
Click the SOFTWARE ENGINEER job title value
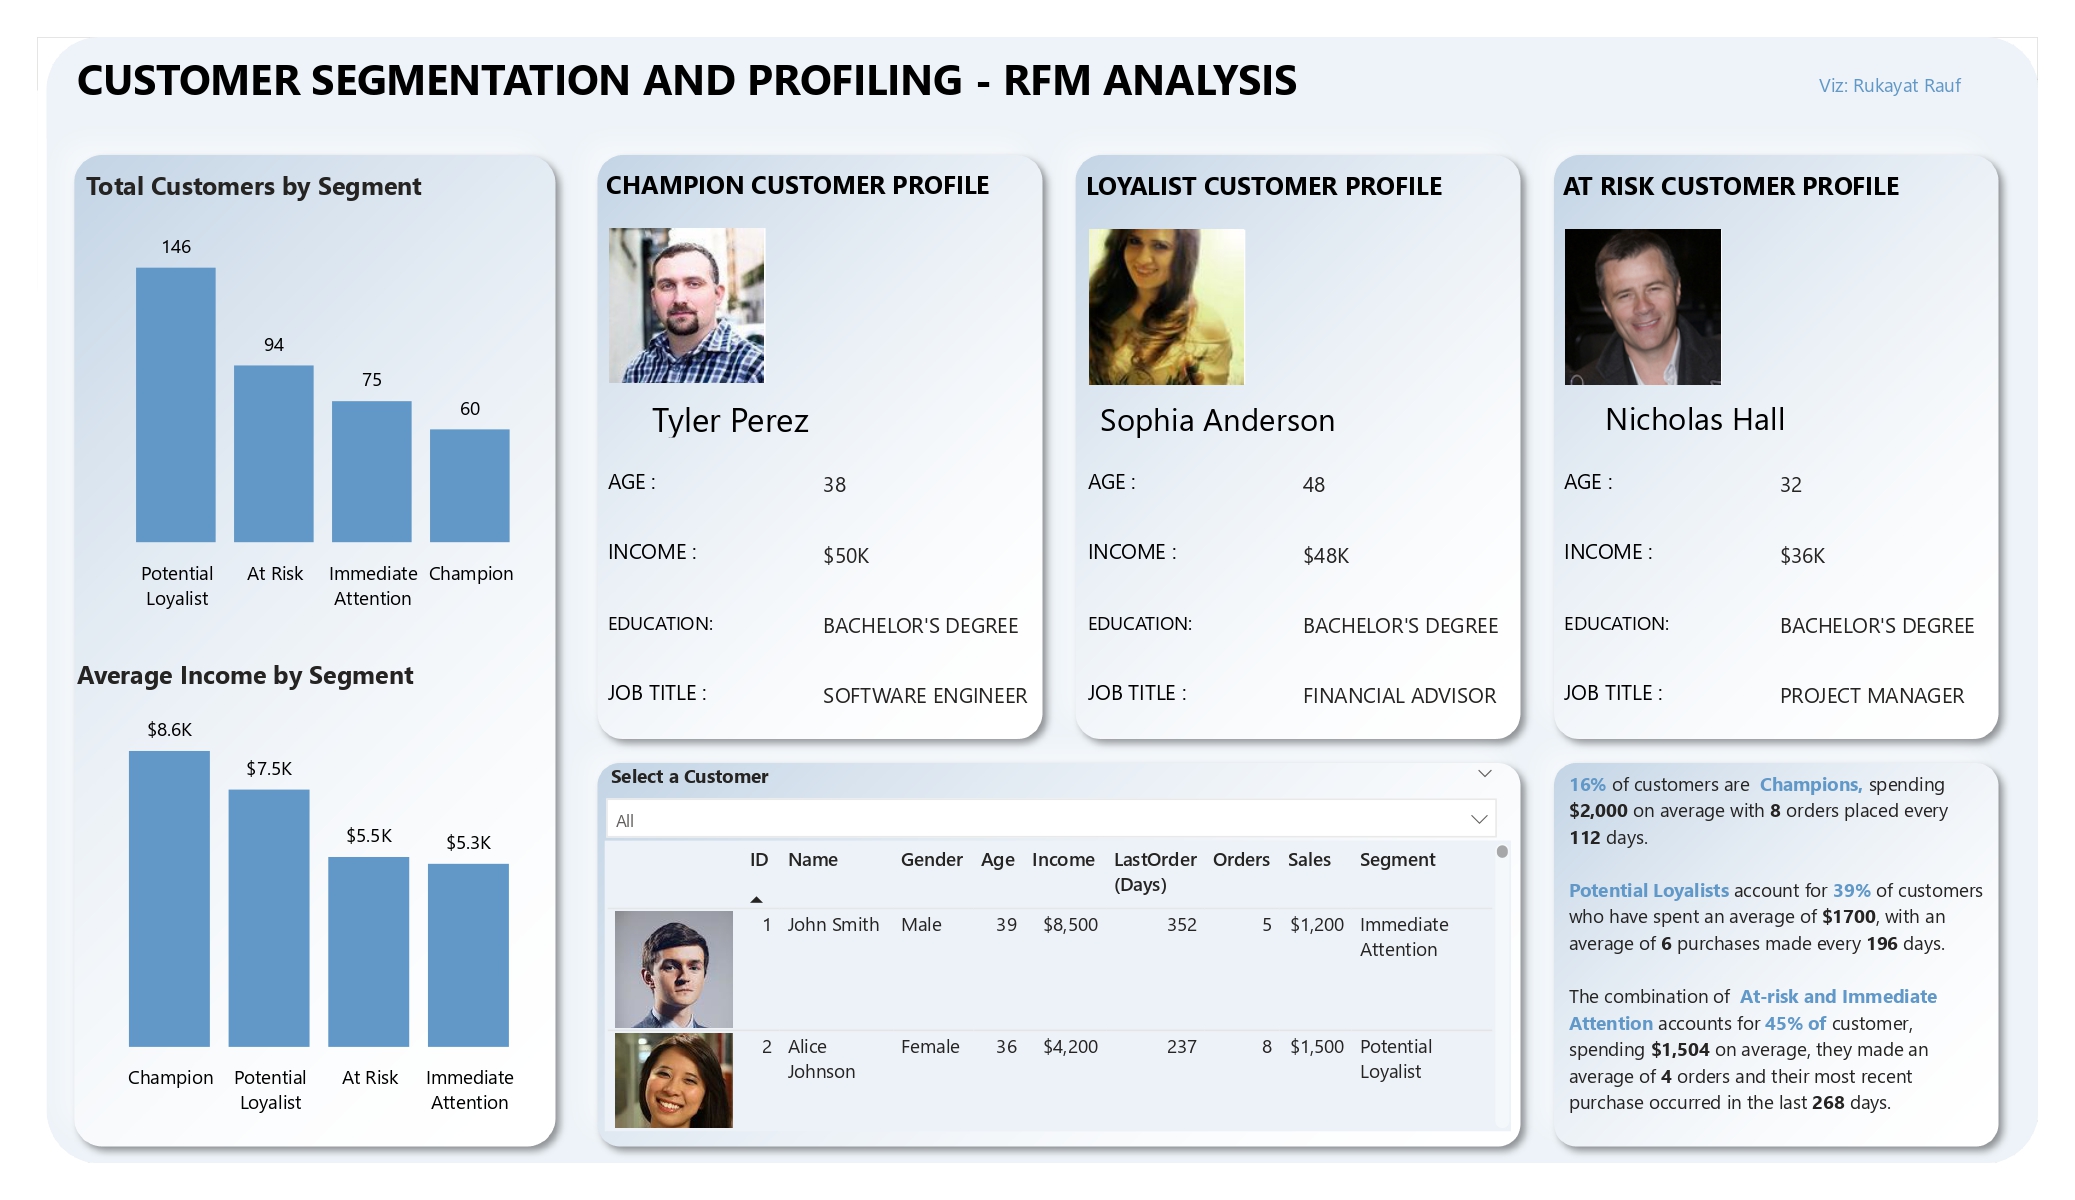click(925, 696)
